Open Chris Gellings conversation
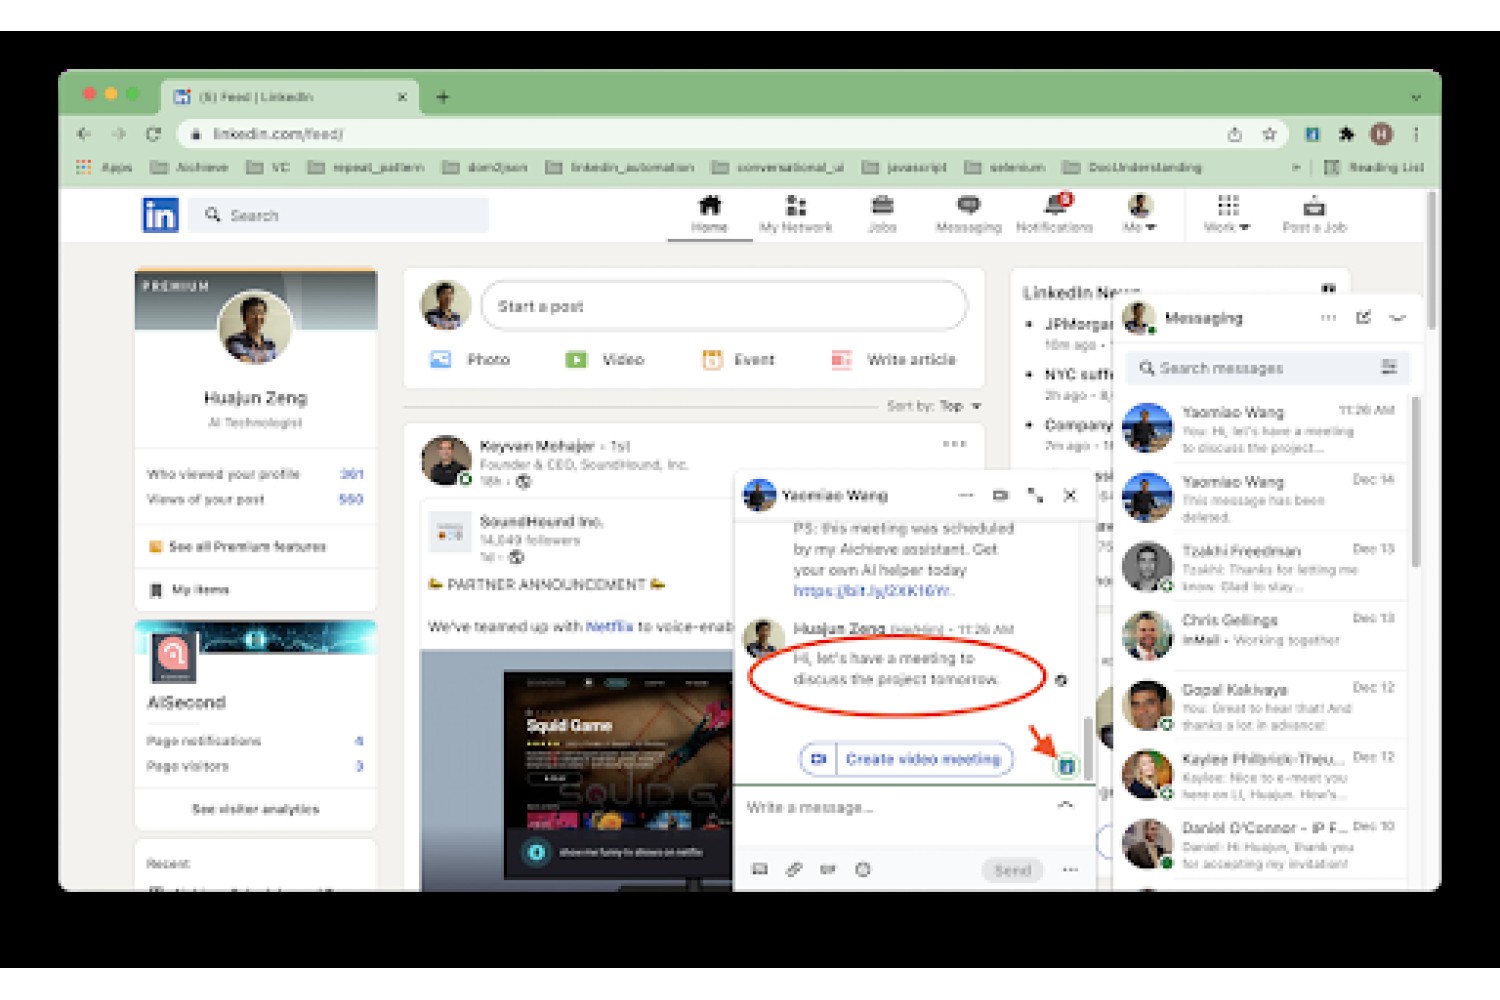The height and width of the screenshot is (1000, 1500). 1260,637
